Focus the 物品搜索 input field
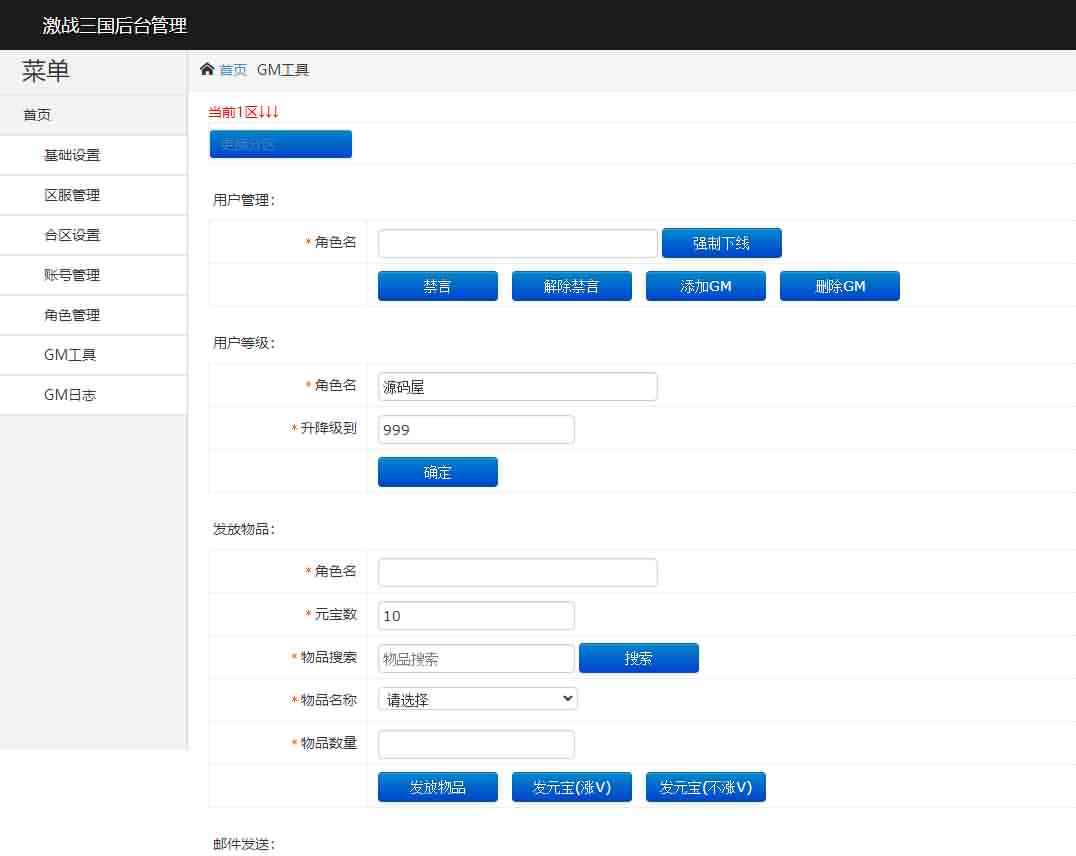The height and width of the screenshot is (856, 1076). [x=476, y=658]
